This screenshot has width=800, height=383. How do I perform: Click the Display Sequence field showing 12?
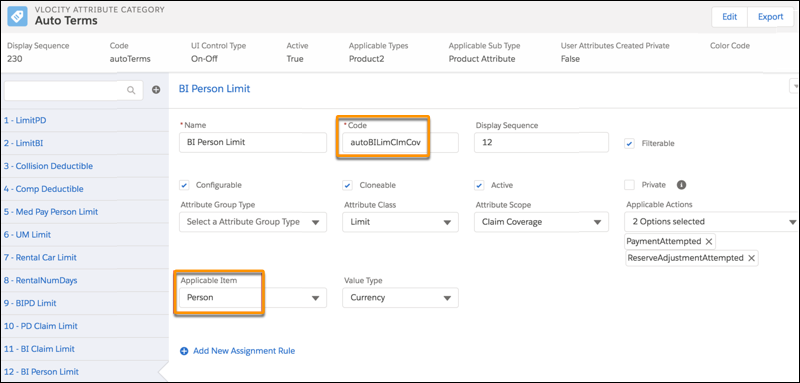coord(541,142)
